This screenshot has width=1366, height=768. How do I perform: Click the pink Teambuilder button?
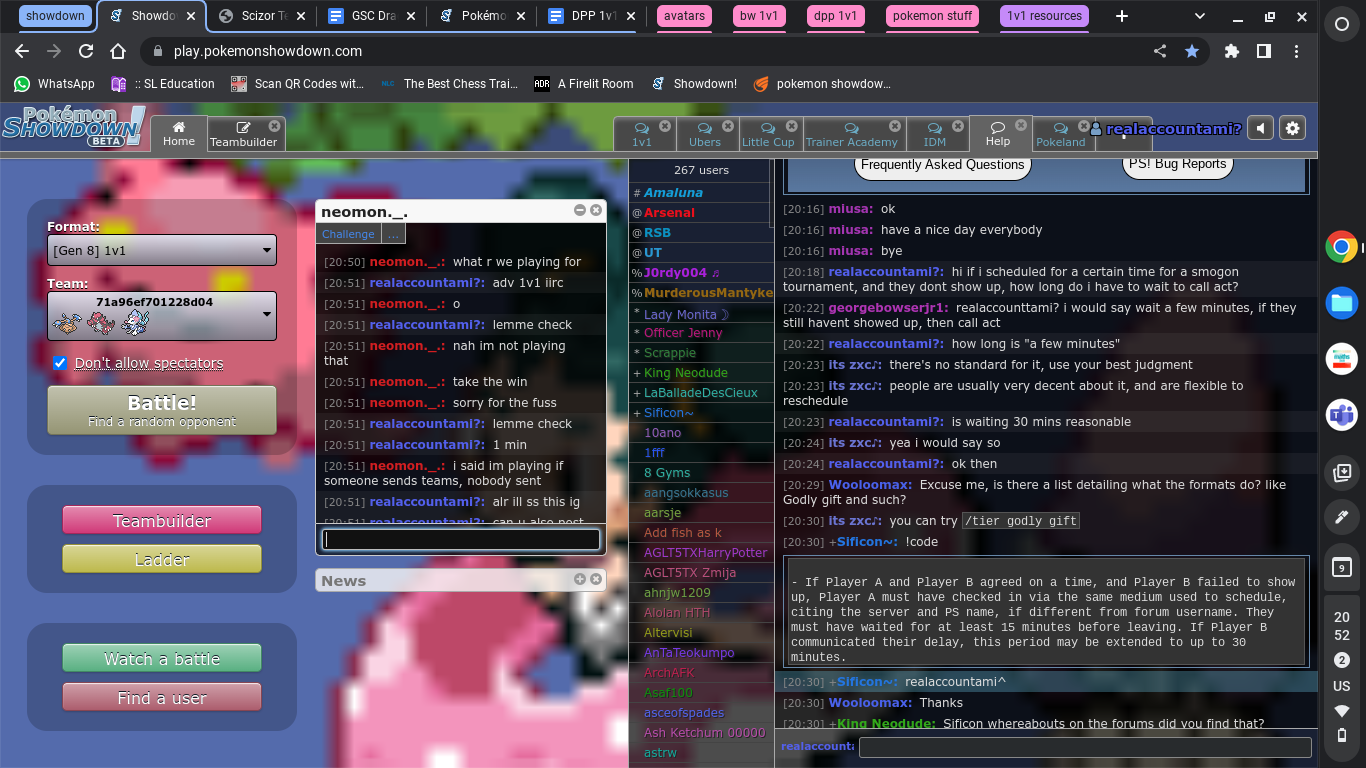click(x=162, y=521)
